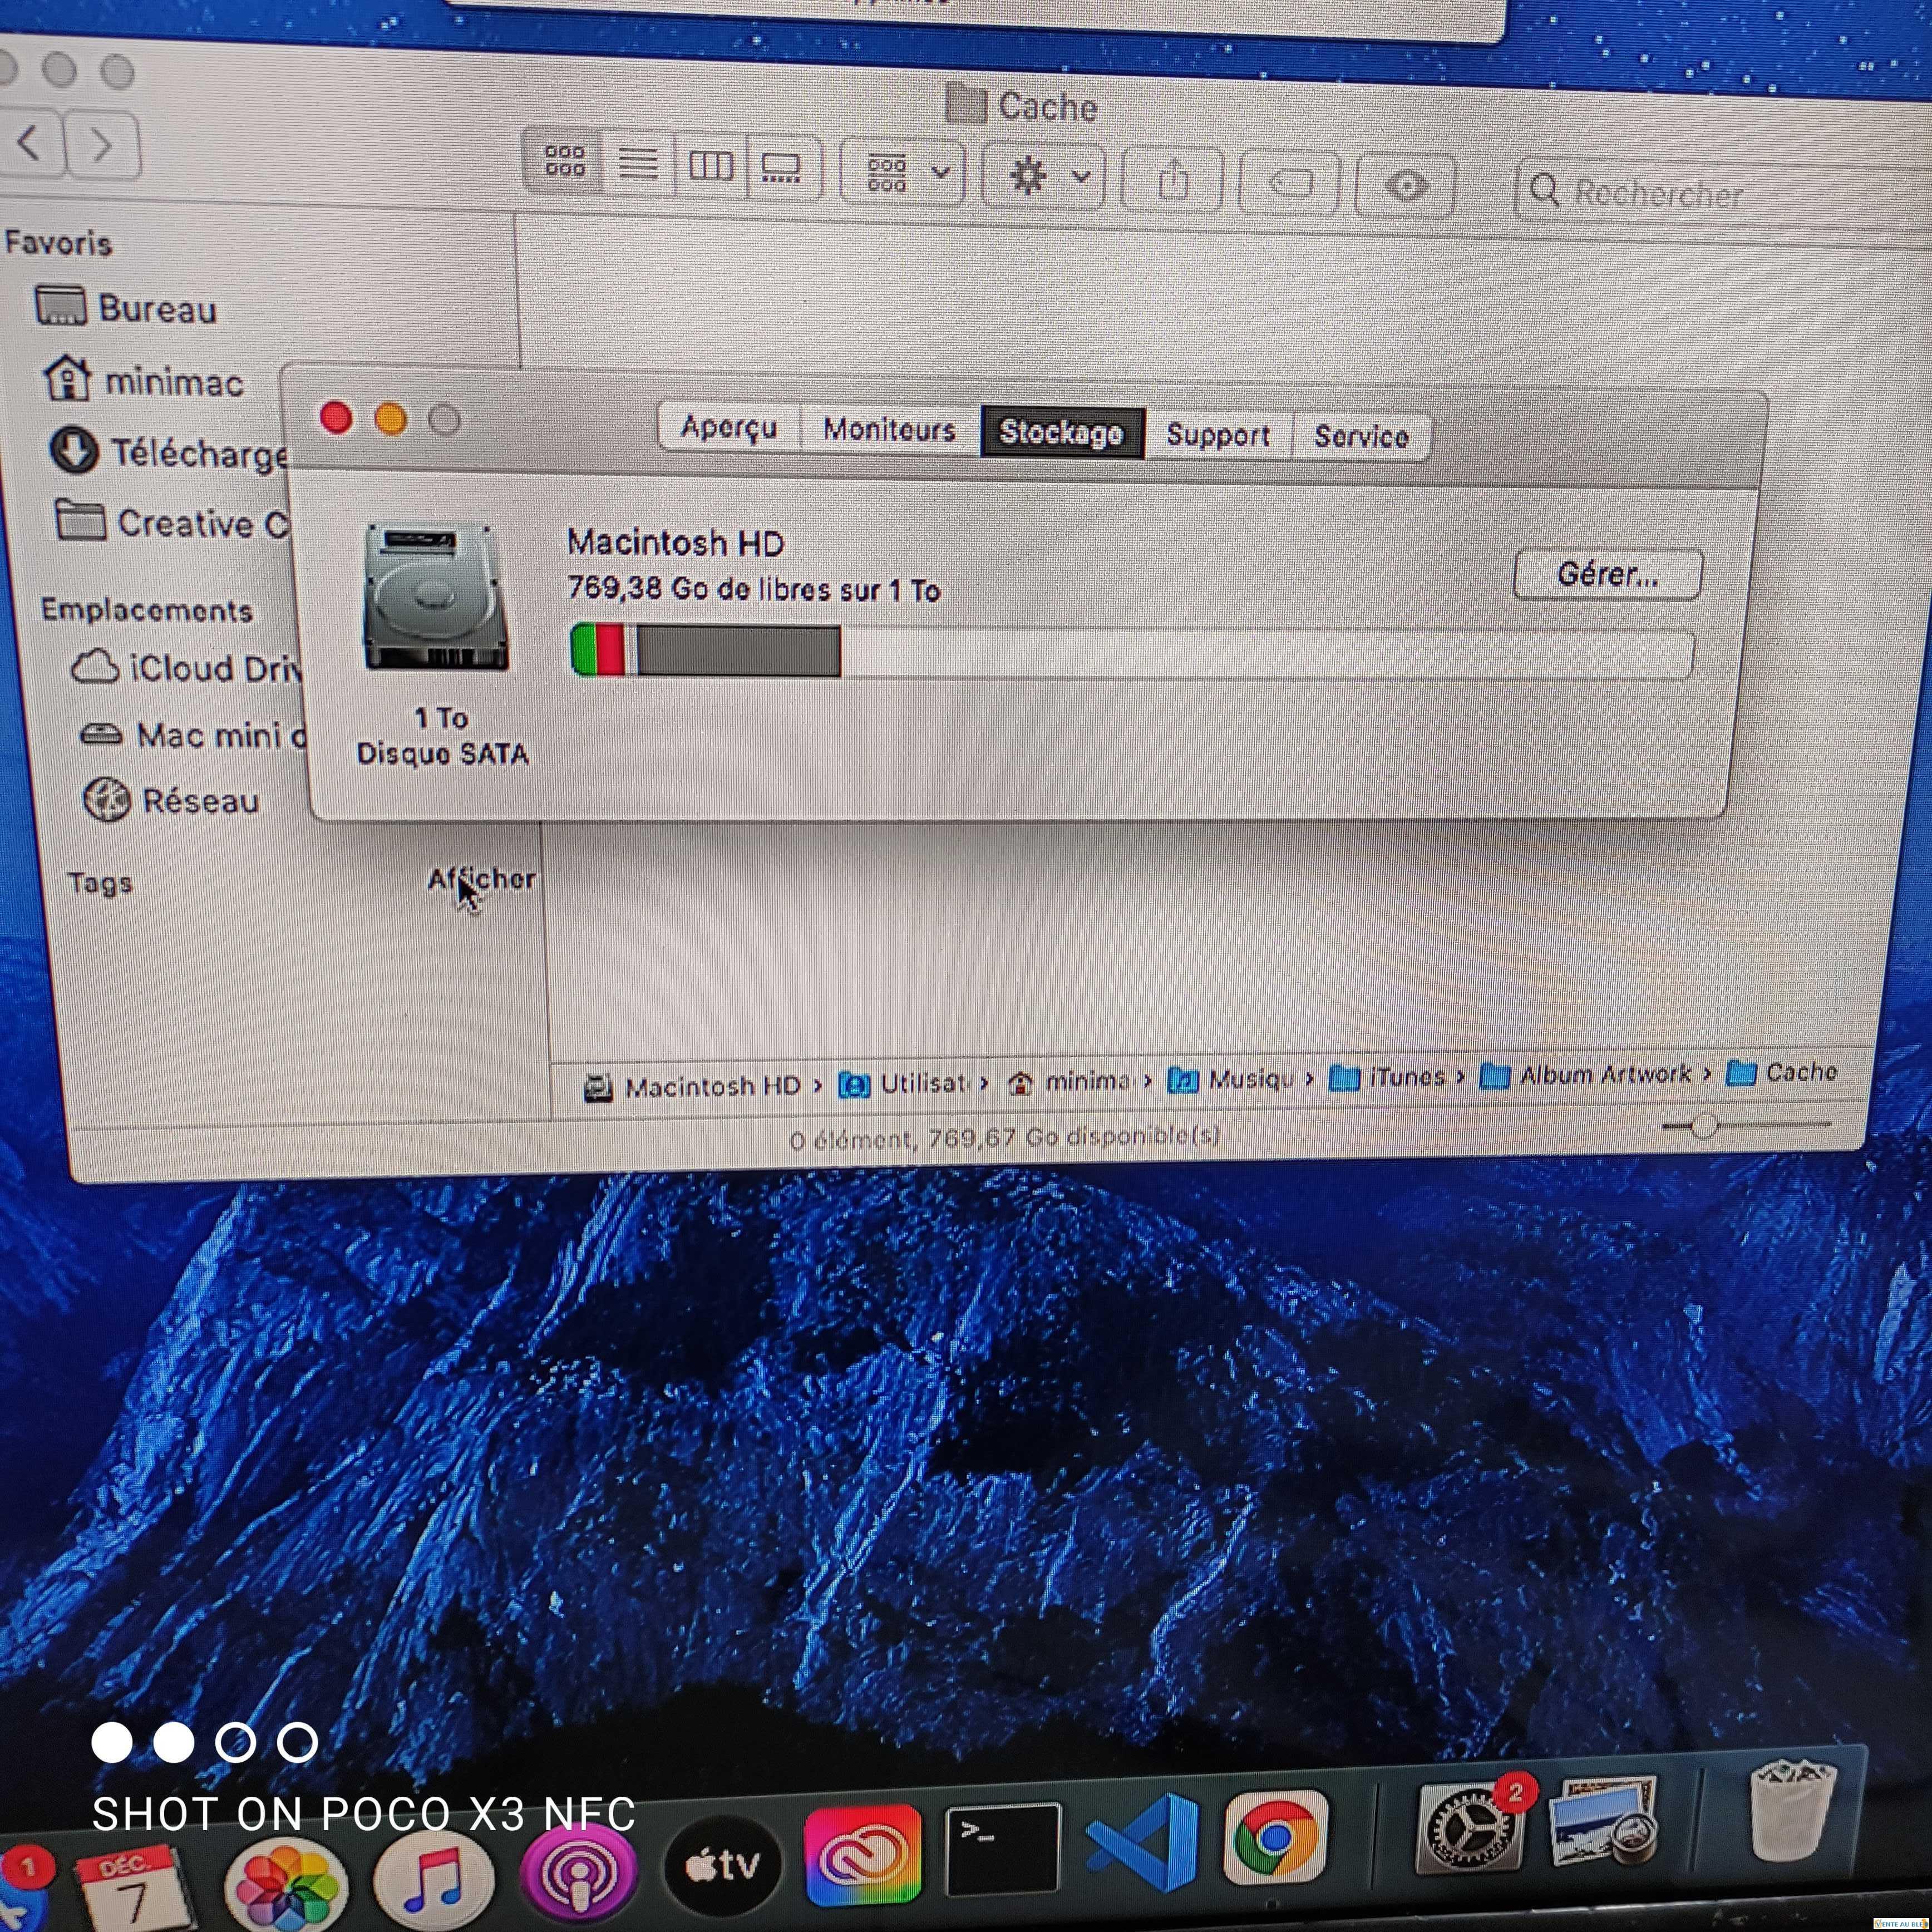Switch Finder to icon view
The width and height of the screenshot is (1932, 1932).
pyautogui.click(x=564, y=161)
